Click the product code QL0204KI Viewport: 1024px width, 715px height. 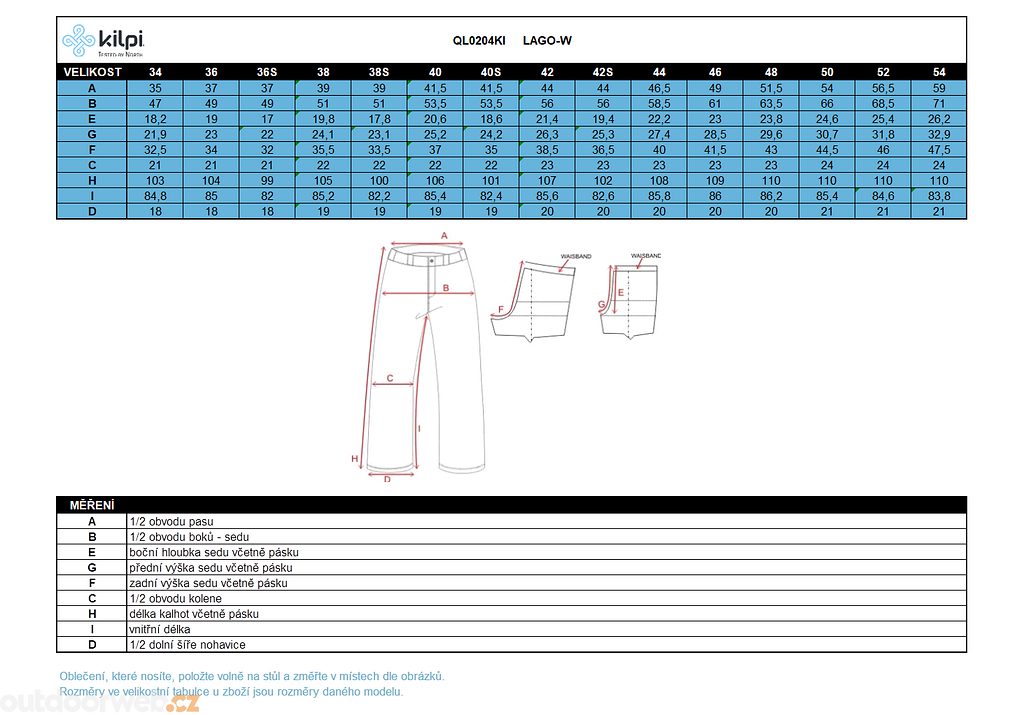479,41
